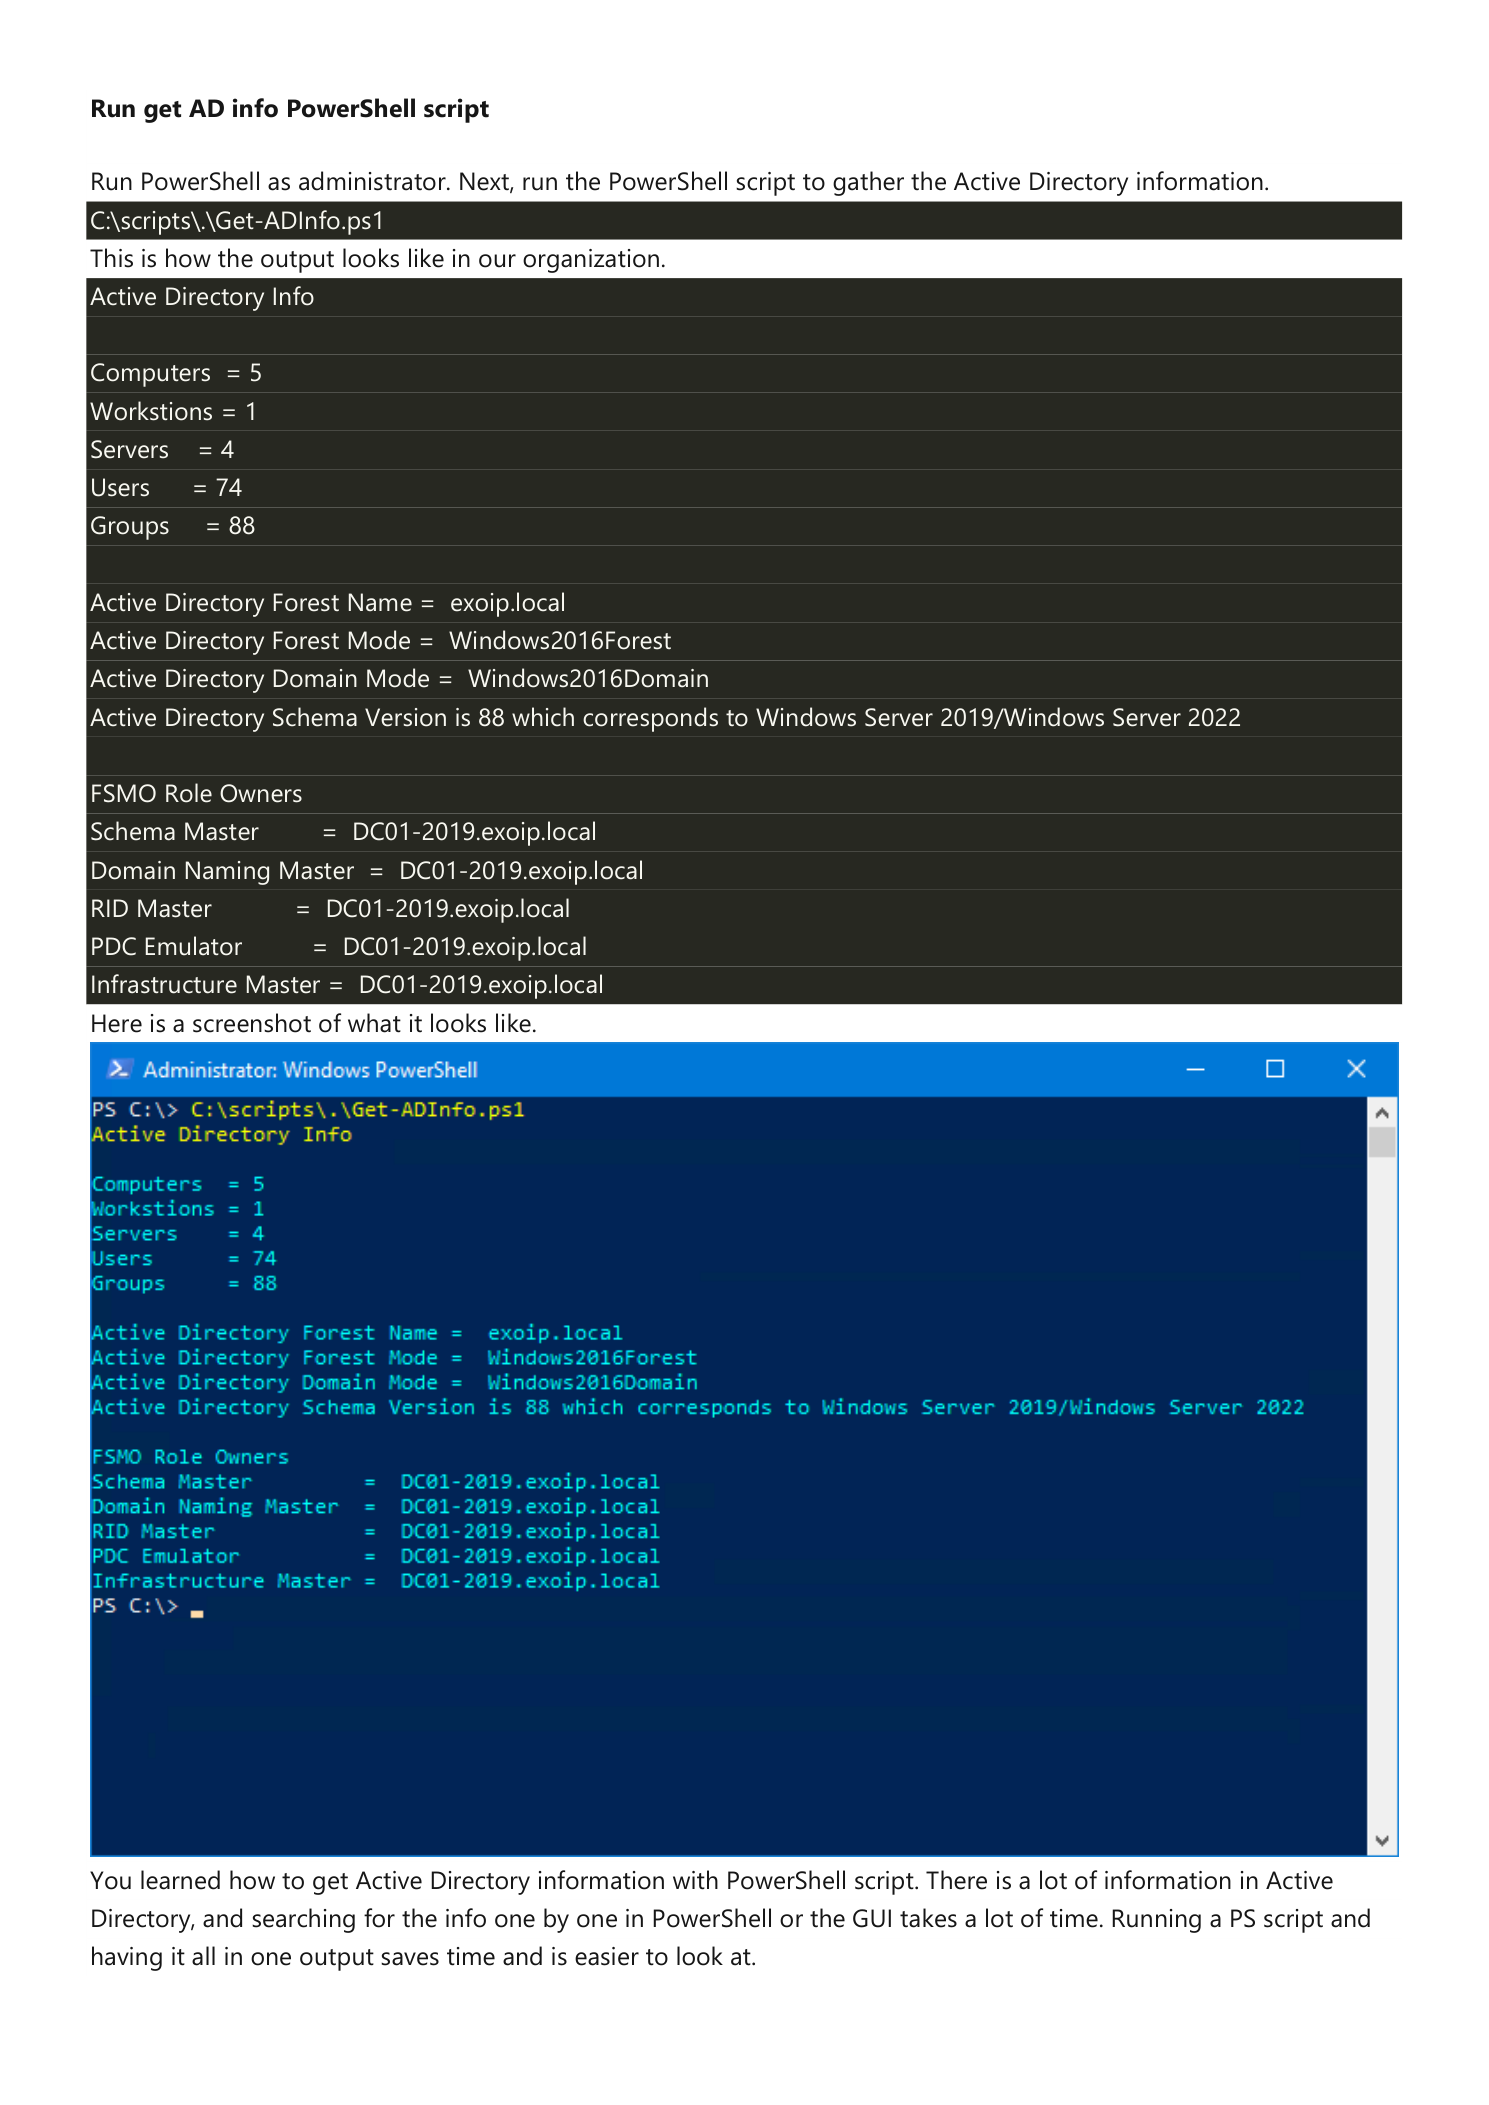Minimize the Administrator: Windows PowerShell window
This screenshot has height=2105, width=1489.
coord(1195,1069)
